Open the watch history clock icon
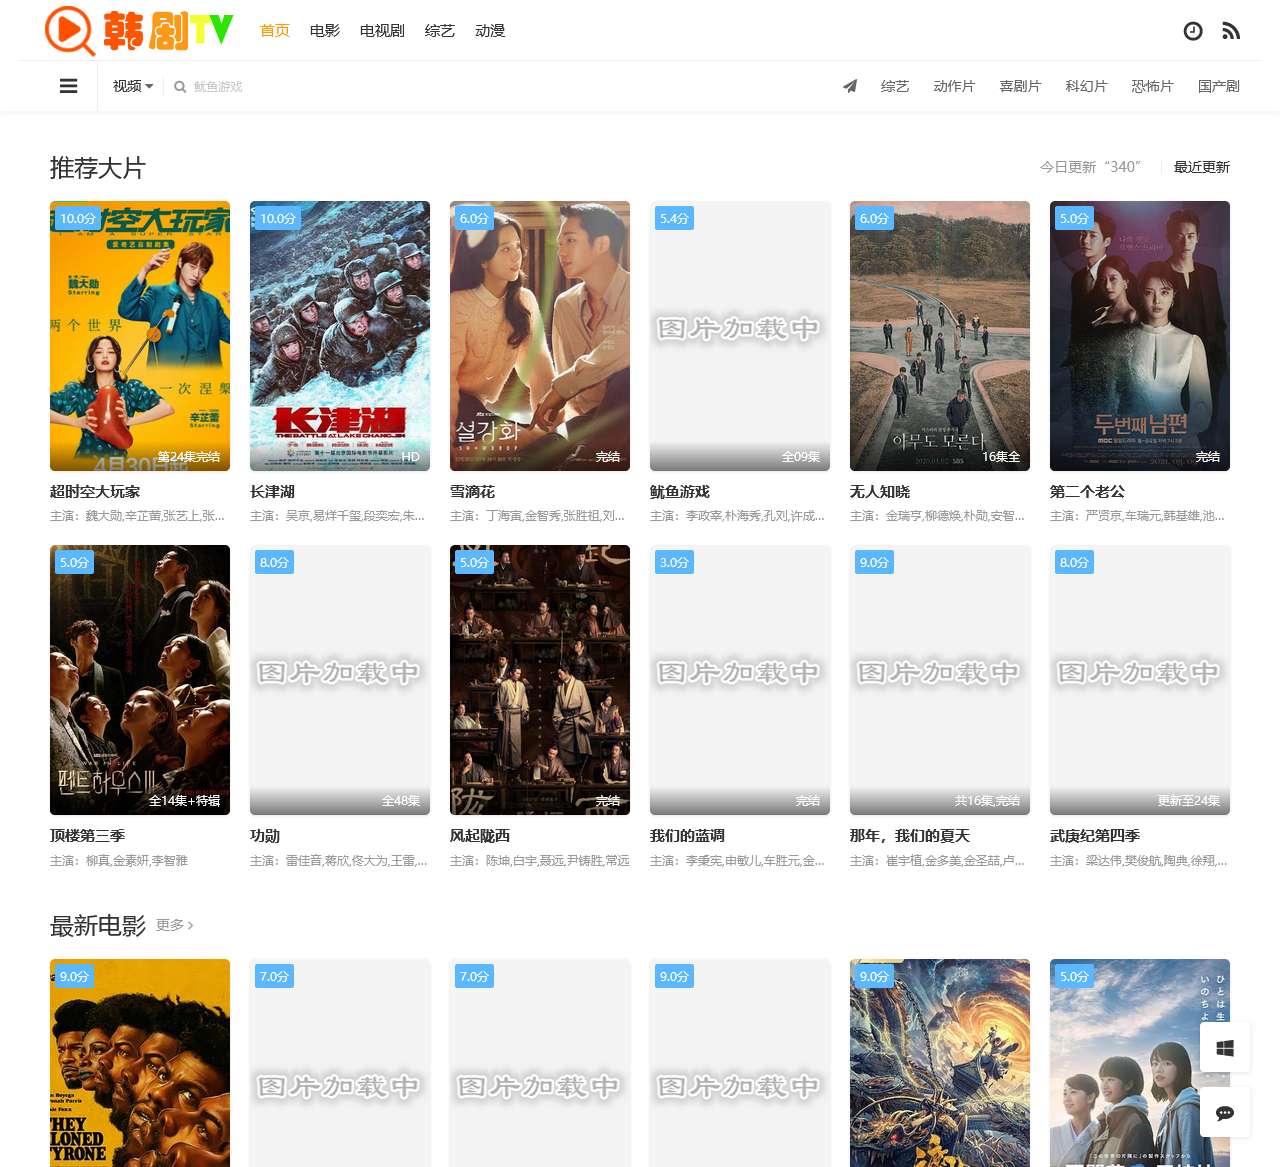Screen dimensions: 1280x1167 [1193, 31]
